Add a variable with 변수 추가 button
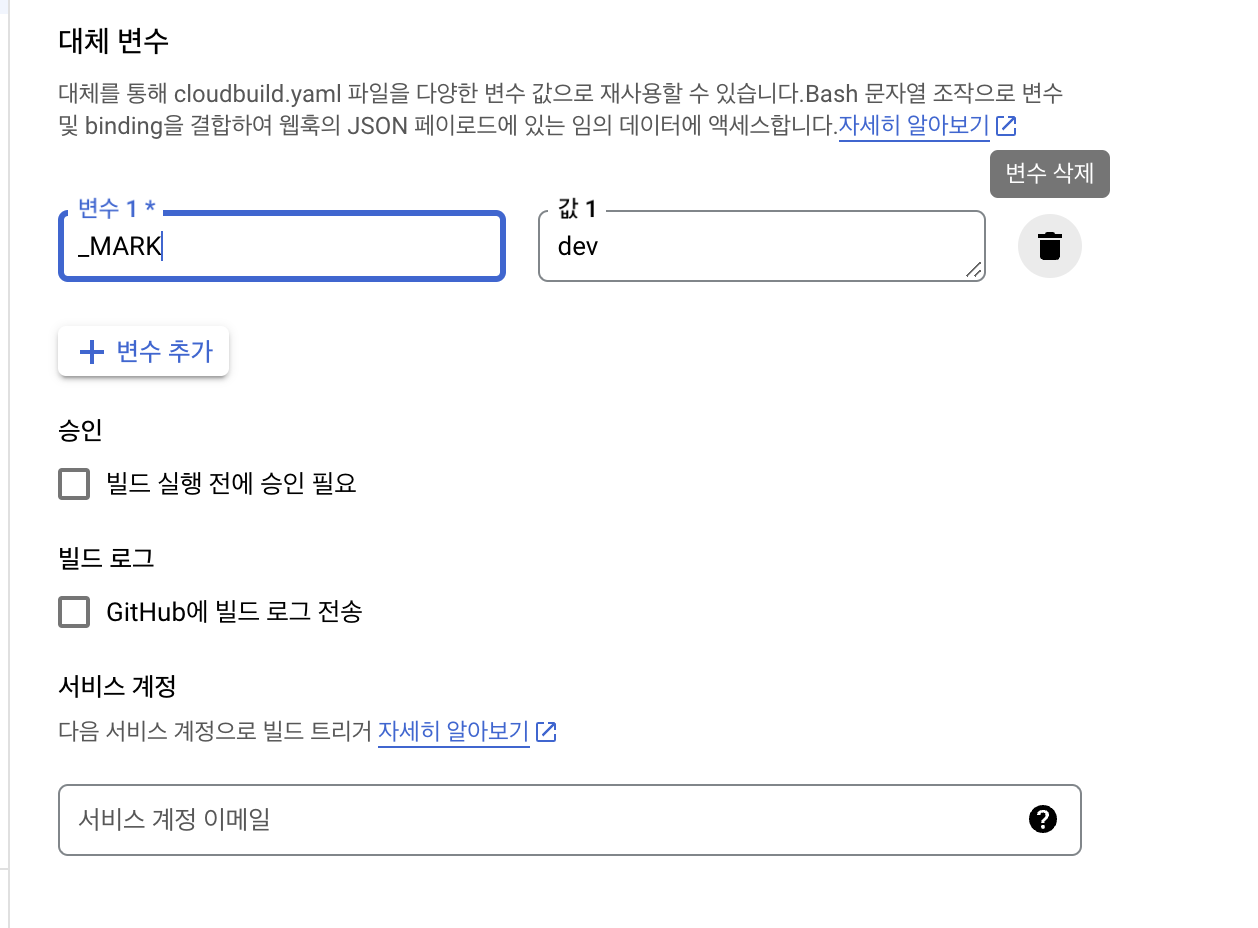1258x928 pixels. point(144,352)
